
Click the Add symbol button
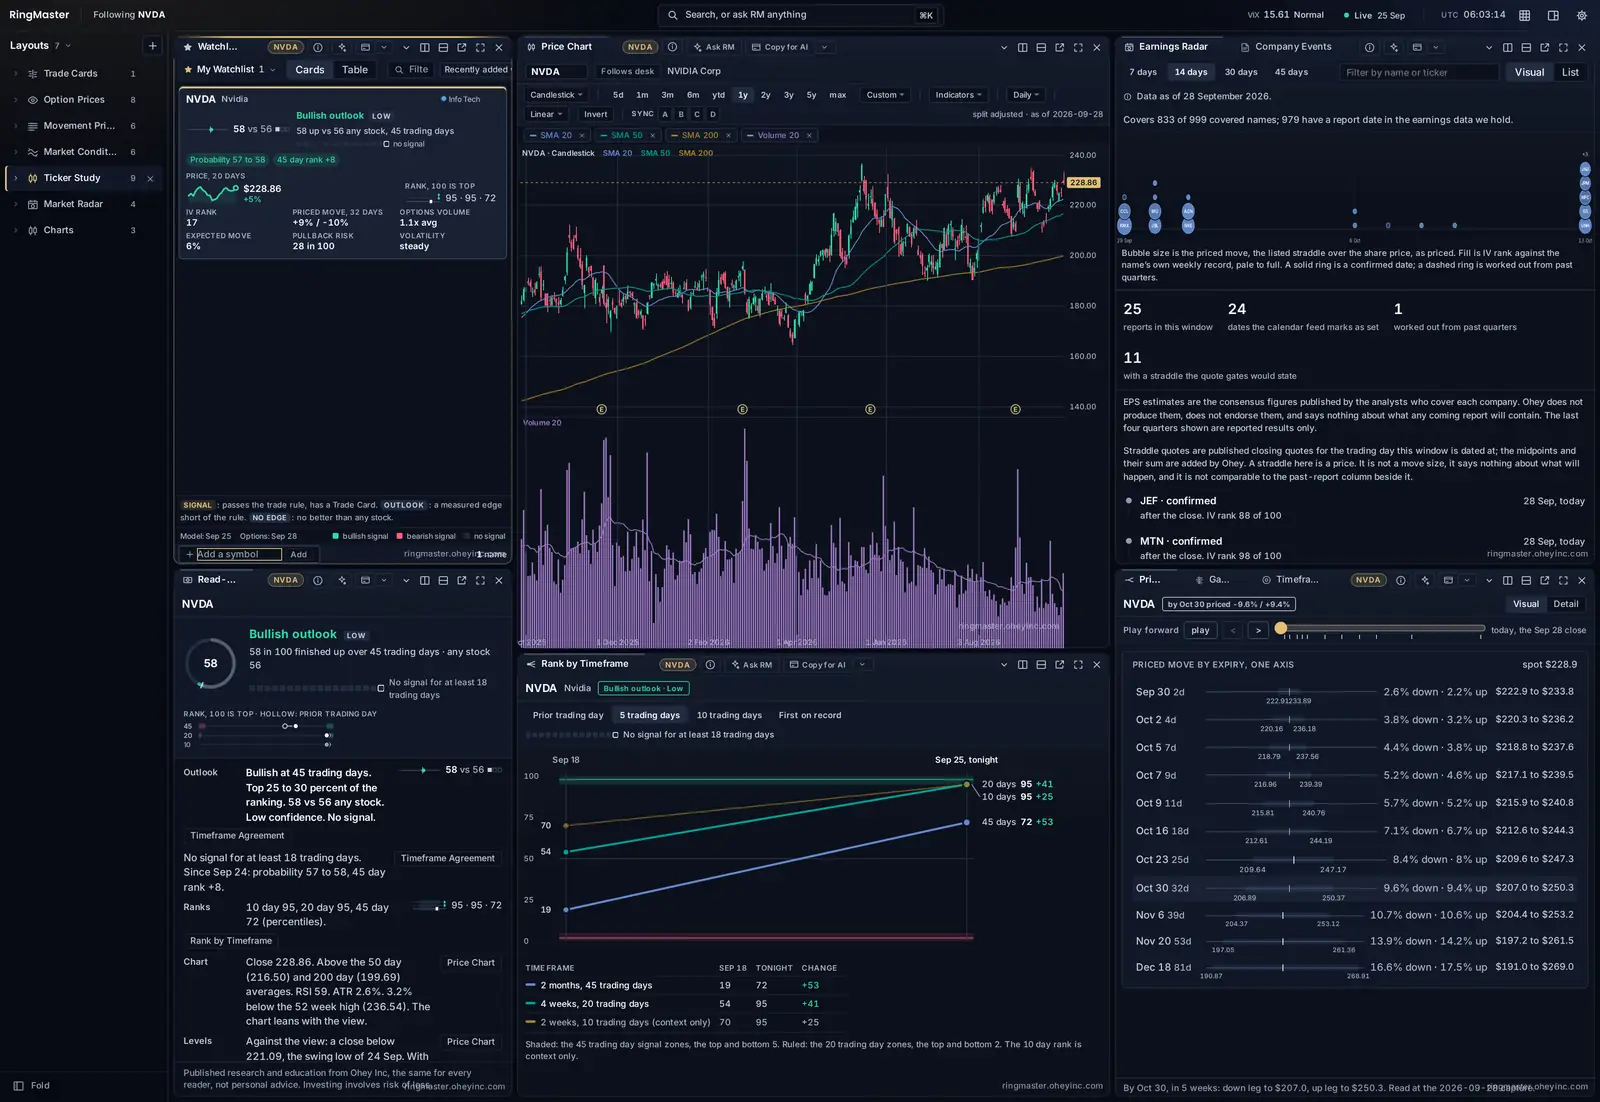[x=299, y=554]
